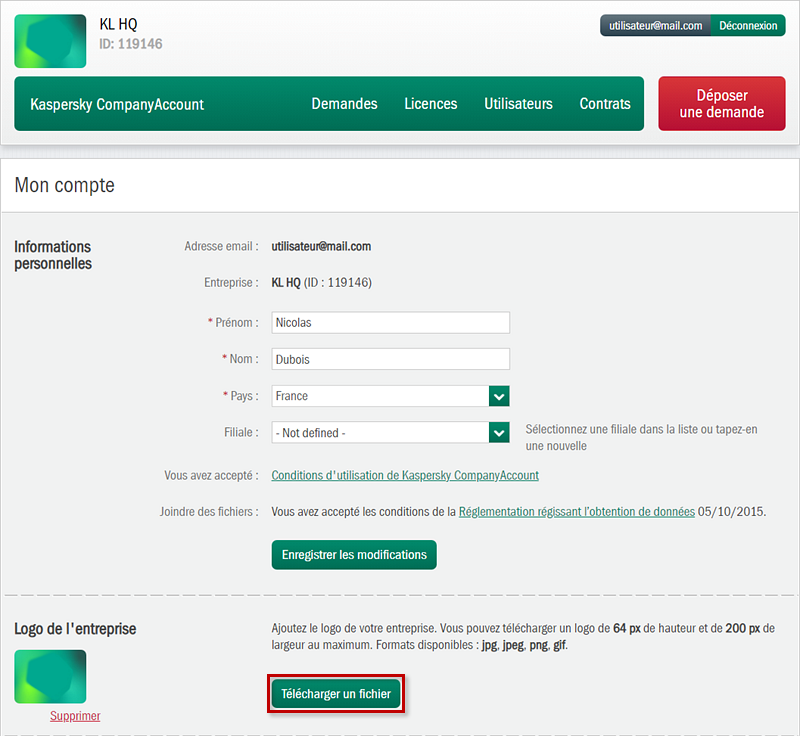The width and height of the screenshot is (800, 736).
Task: Save with Enregistrer les modifications
Action: tap(354, 554)
